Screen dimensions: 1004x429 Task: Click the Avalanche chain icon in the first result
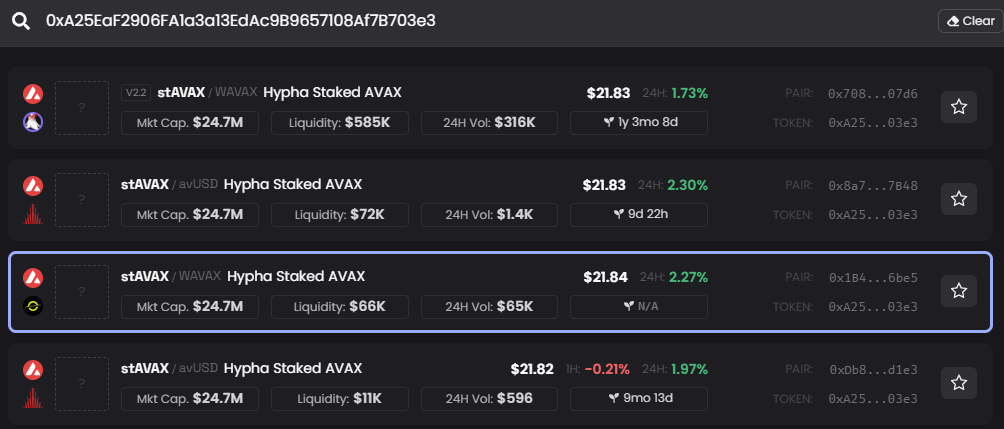tap(33, 94)
